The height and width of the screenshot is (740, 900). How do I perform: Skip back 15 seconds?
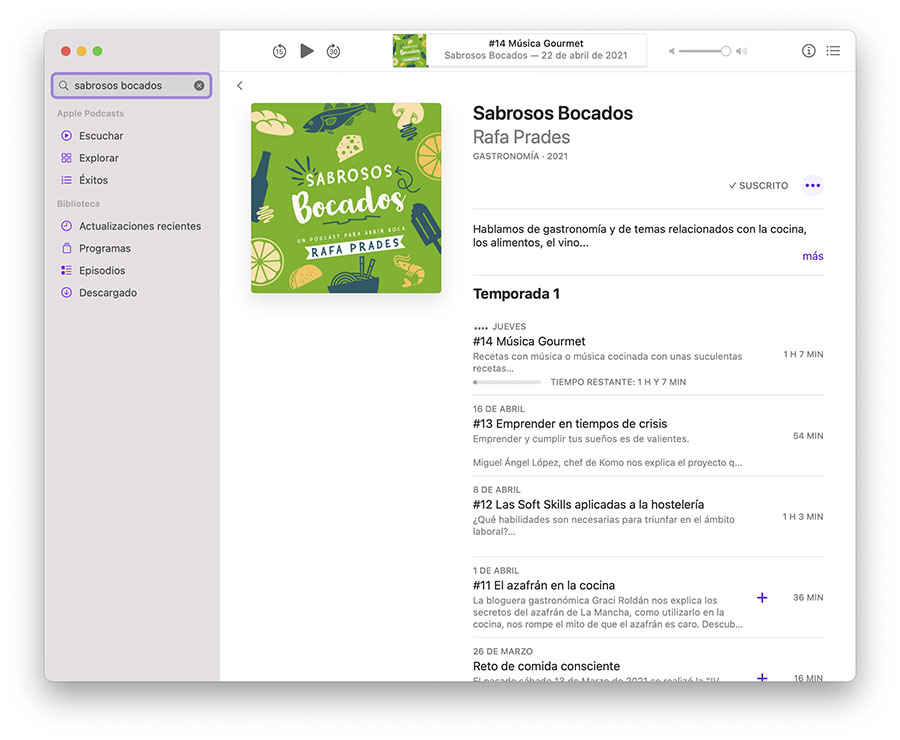click(279, 51)
